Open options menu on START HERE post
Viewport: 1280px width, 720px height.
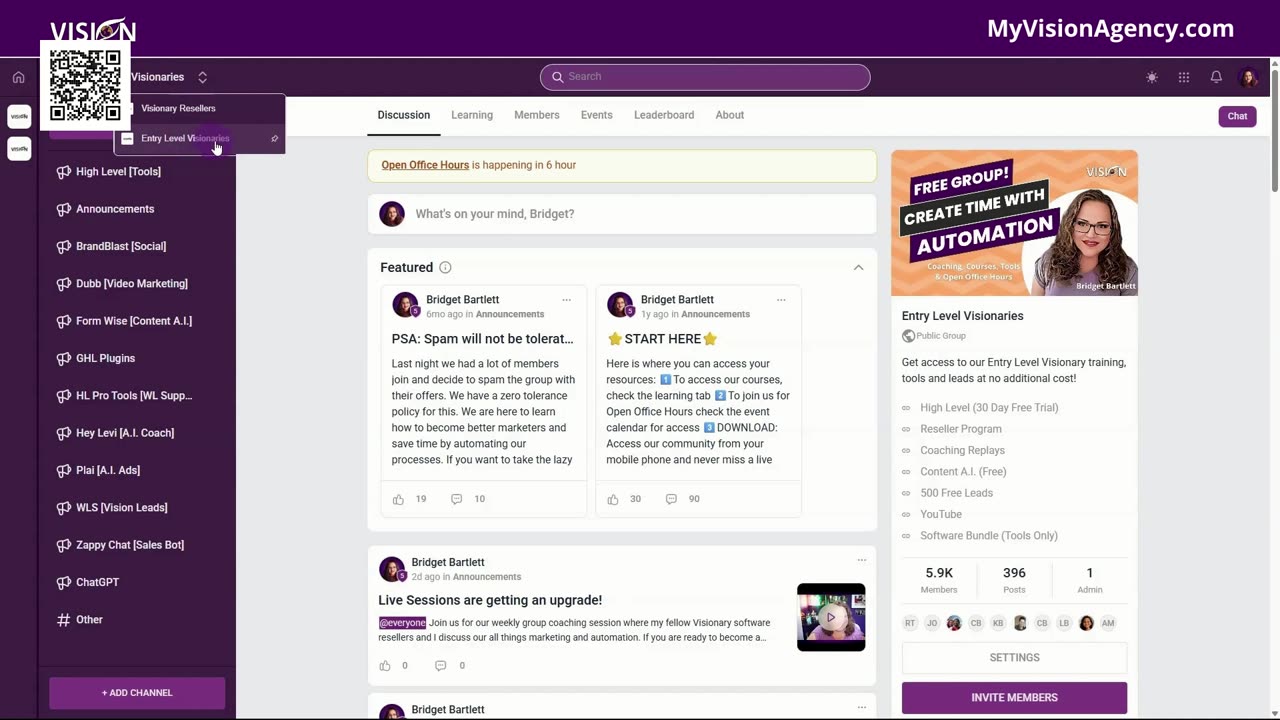pyautogui.click(x=781, y=300)
